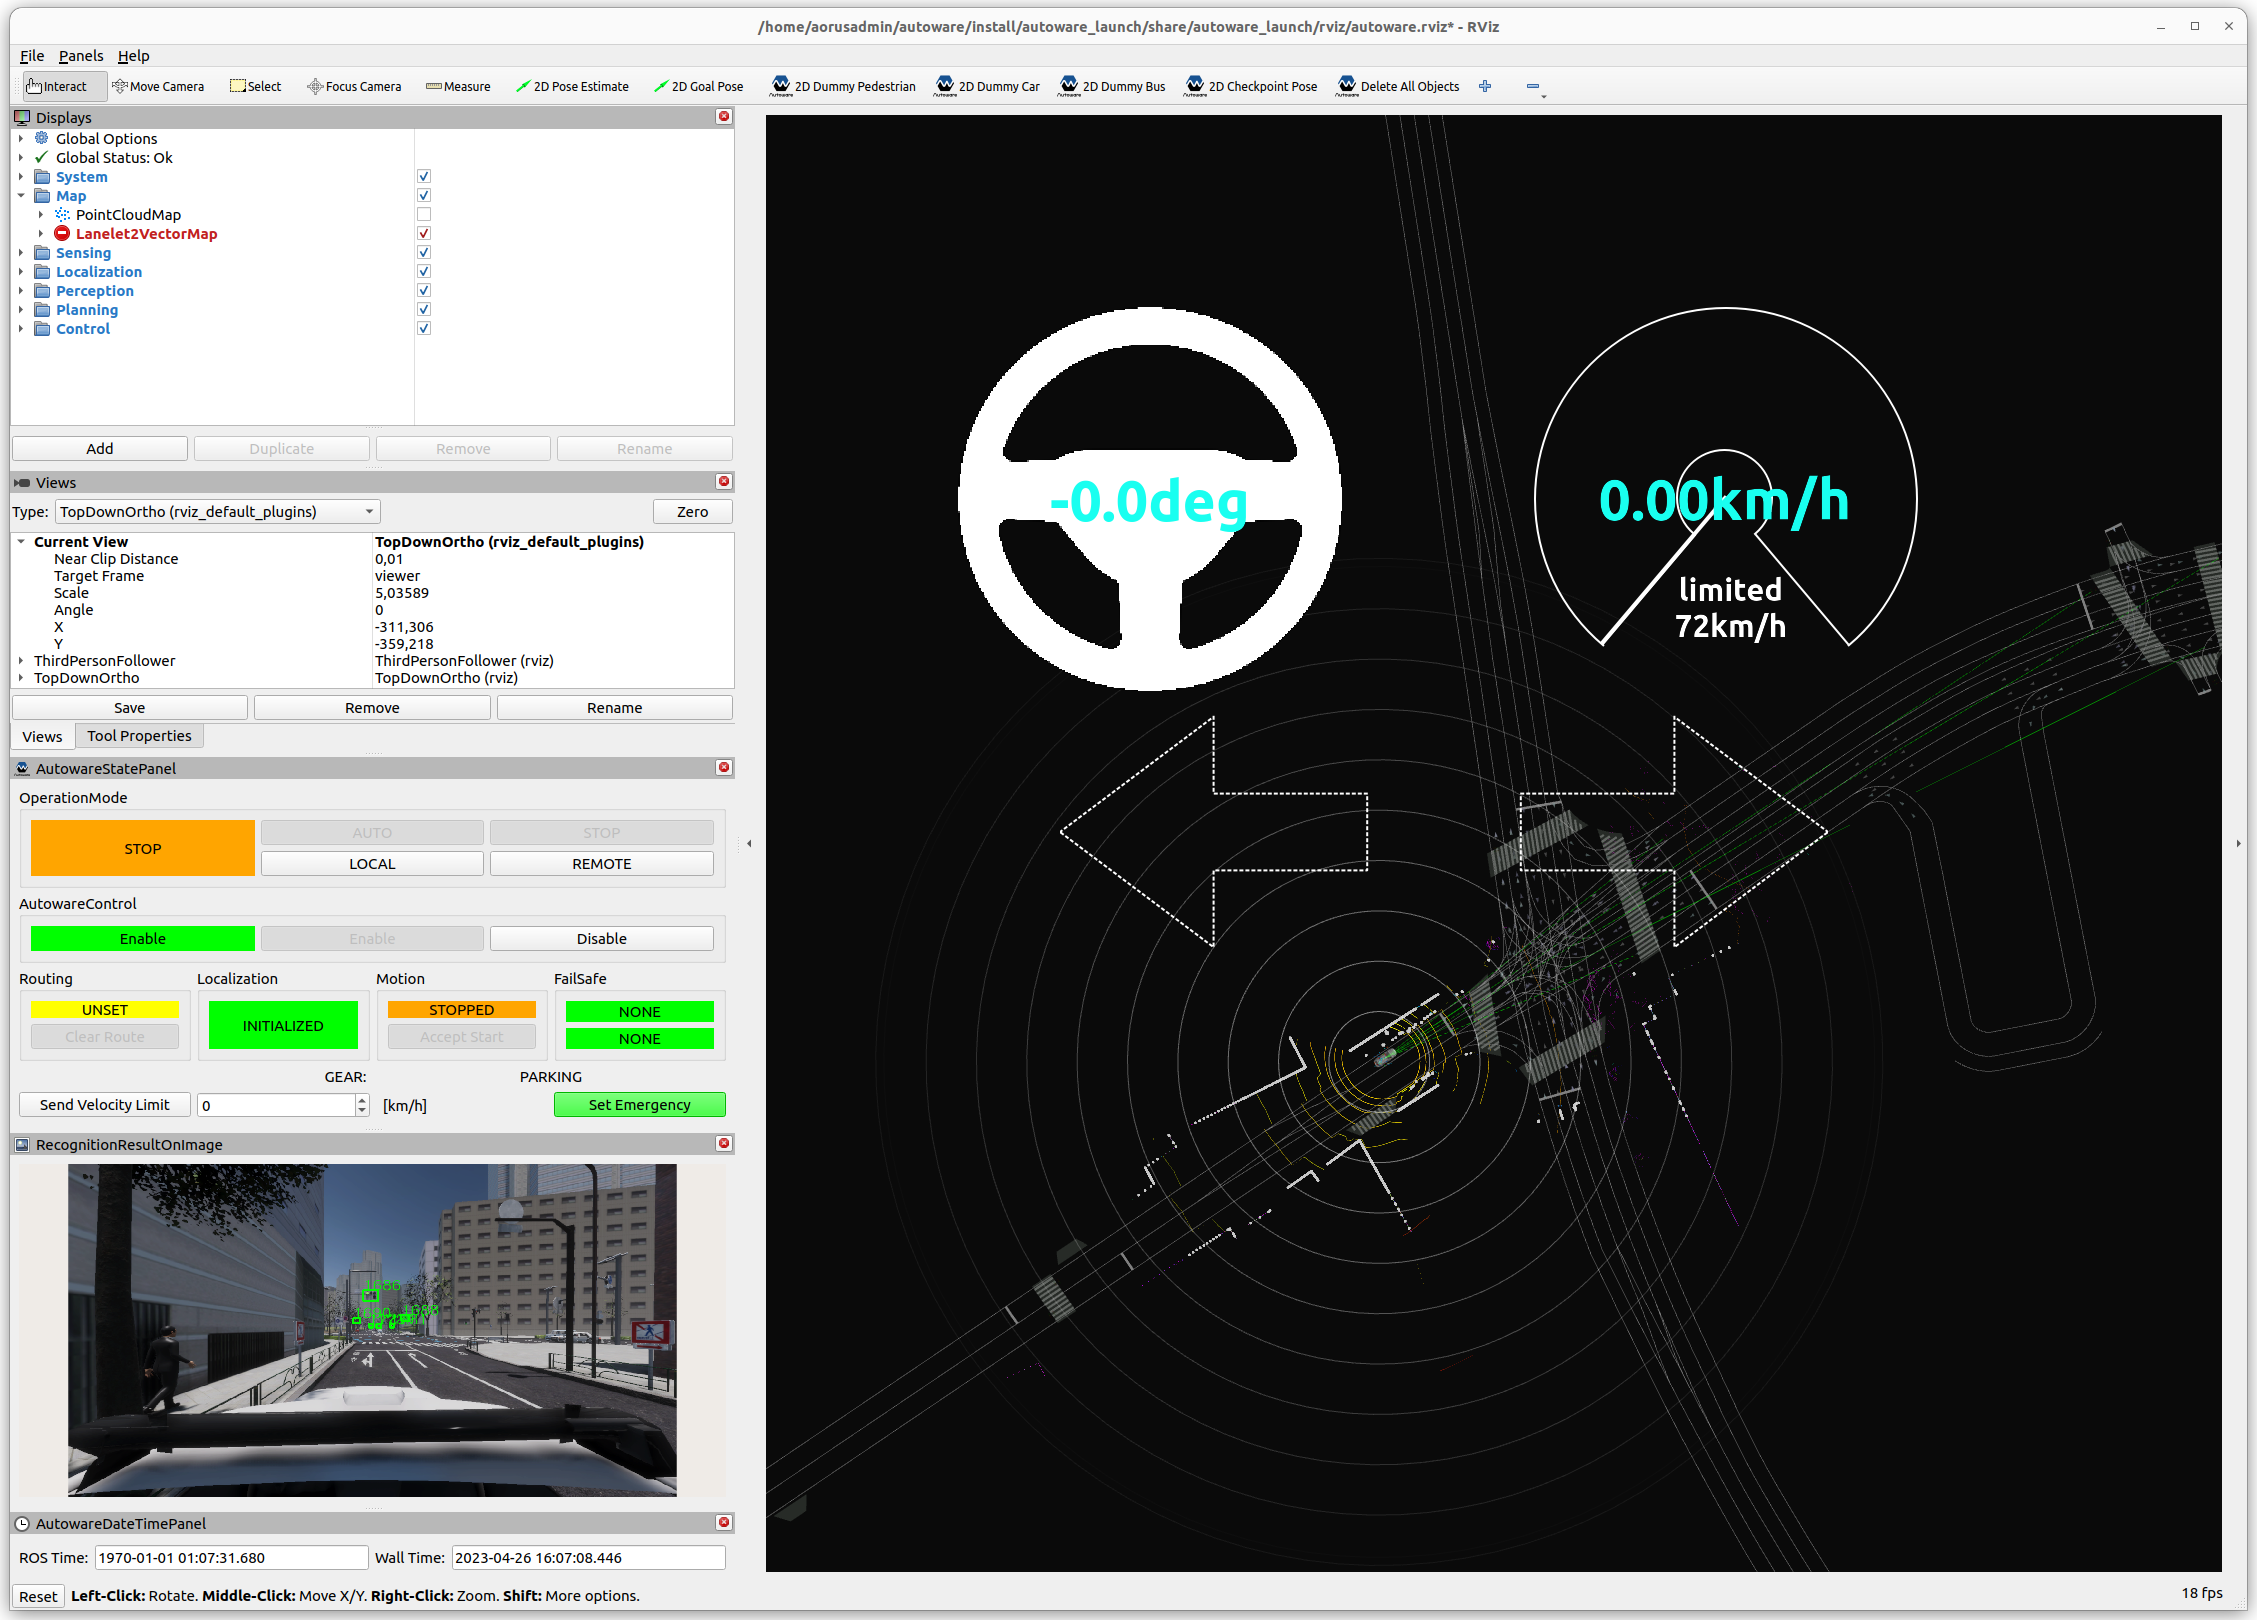Image resolution: width=2257 pixels, height=1620 pixels.
Task: Close the AutowareStatePanel with its red icon
Action: [x=724, y=767]
